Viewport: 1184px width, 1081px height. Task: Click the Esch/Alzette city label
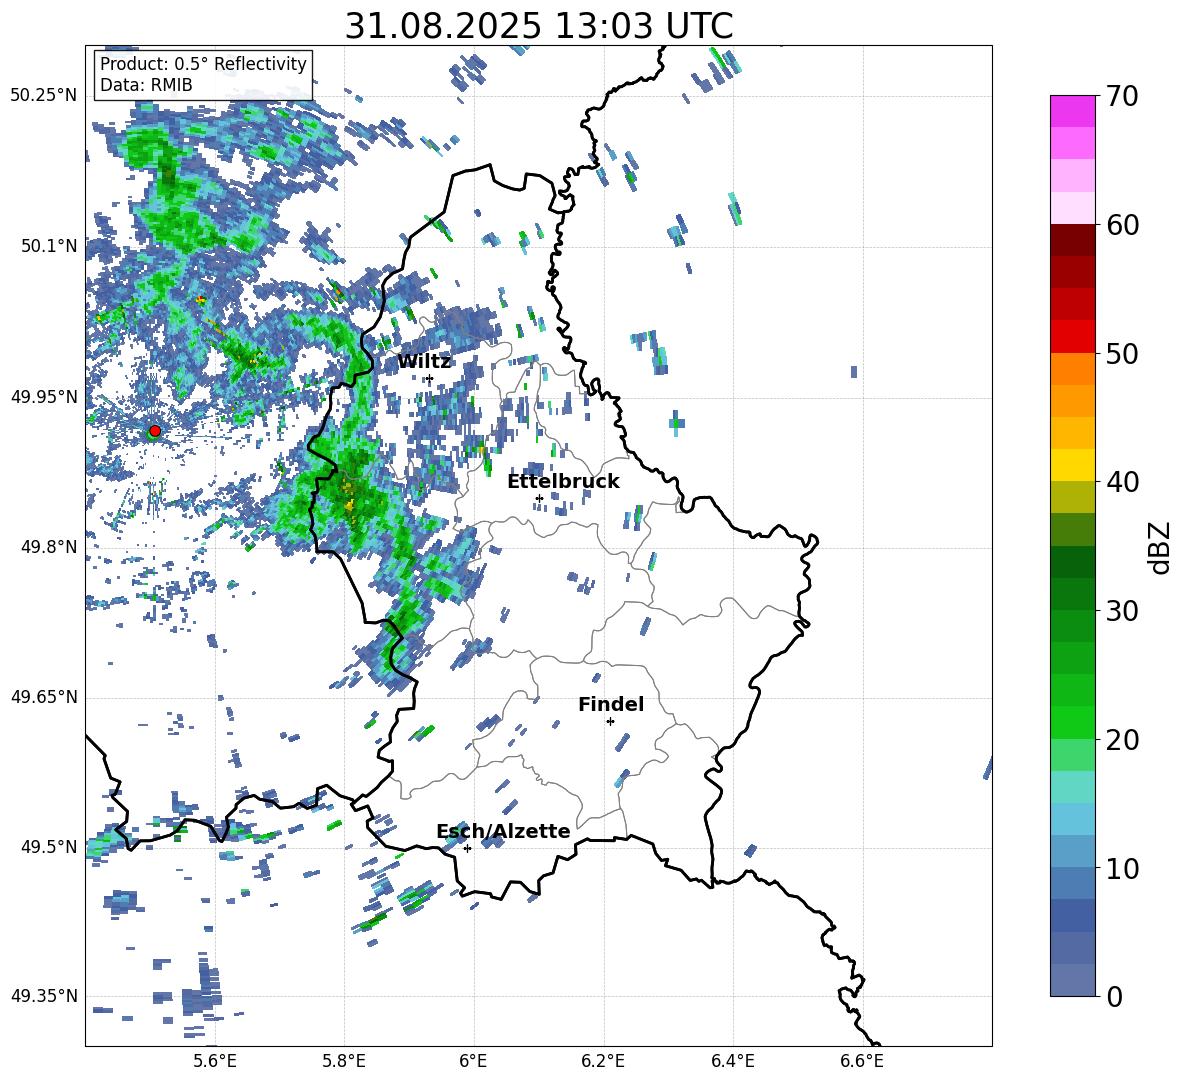[x=503, y=831]
